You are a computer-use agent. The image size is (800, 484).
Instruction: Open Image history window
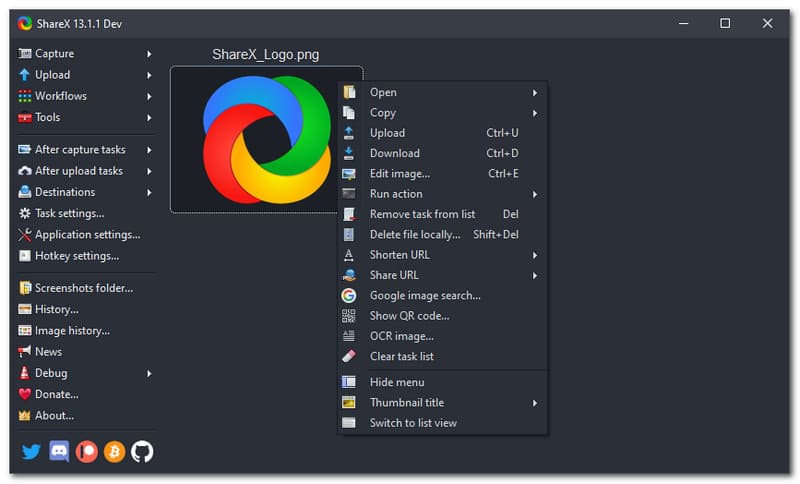tap(85, 330)
